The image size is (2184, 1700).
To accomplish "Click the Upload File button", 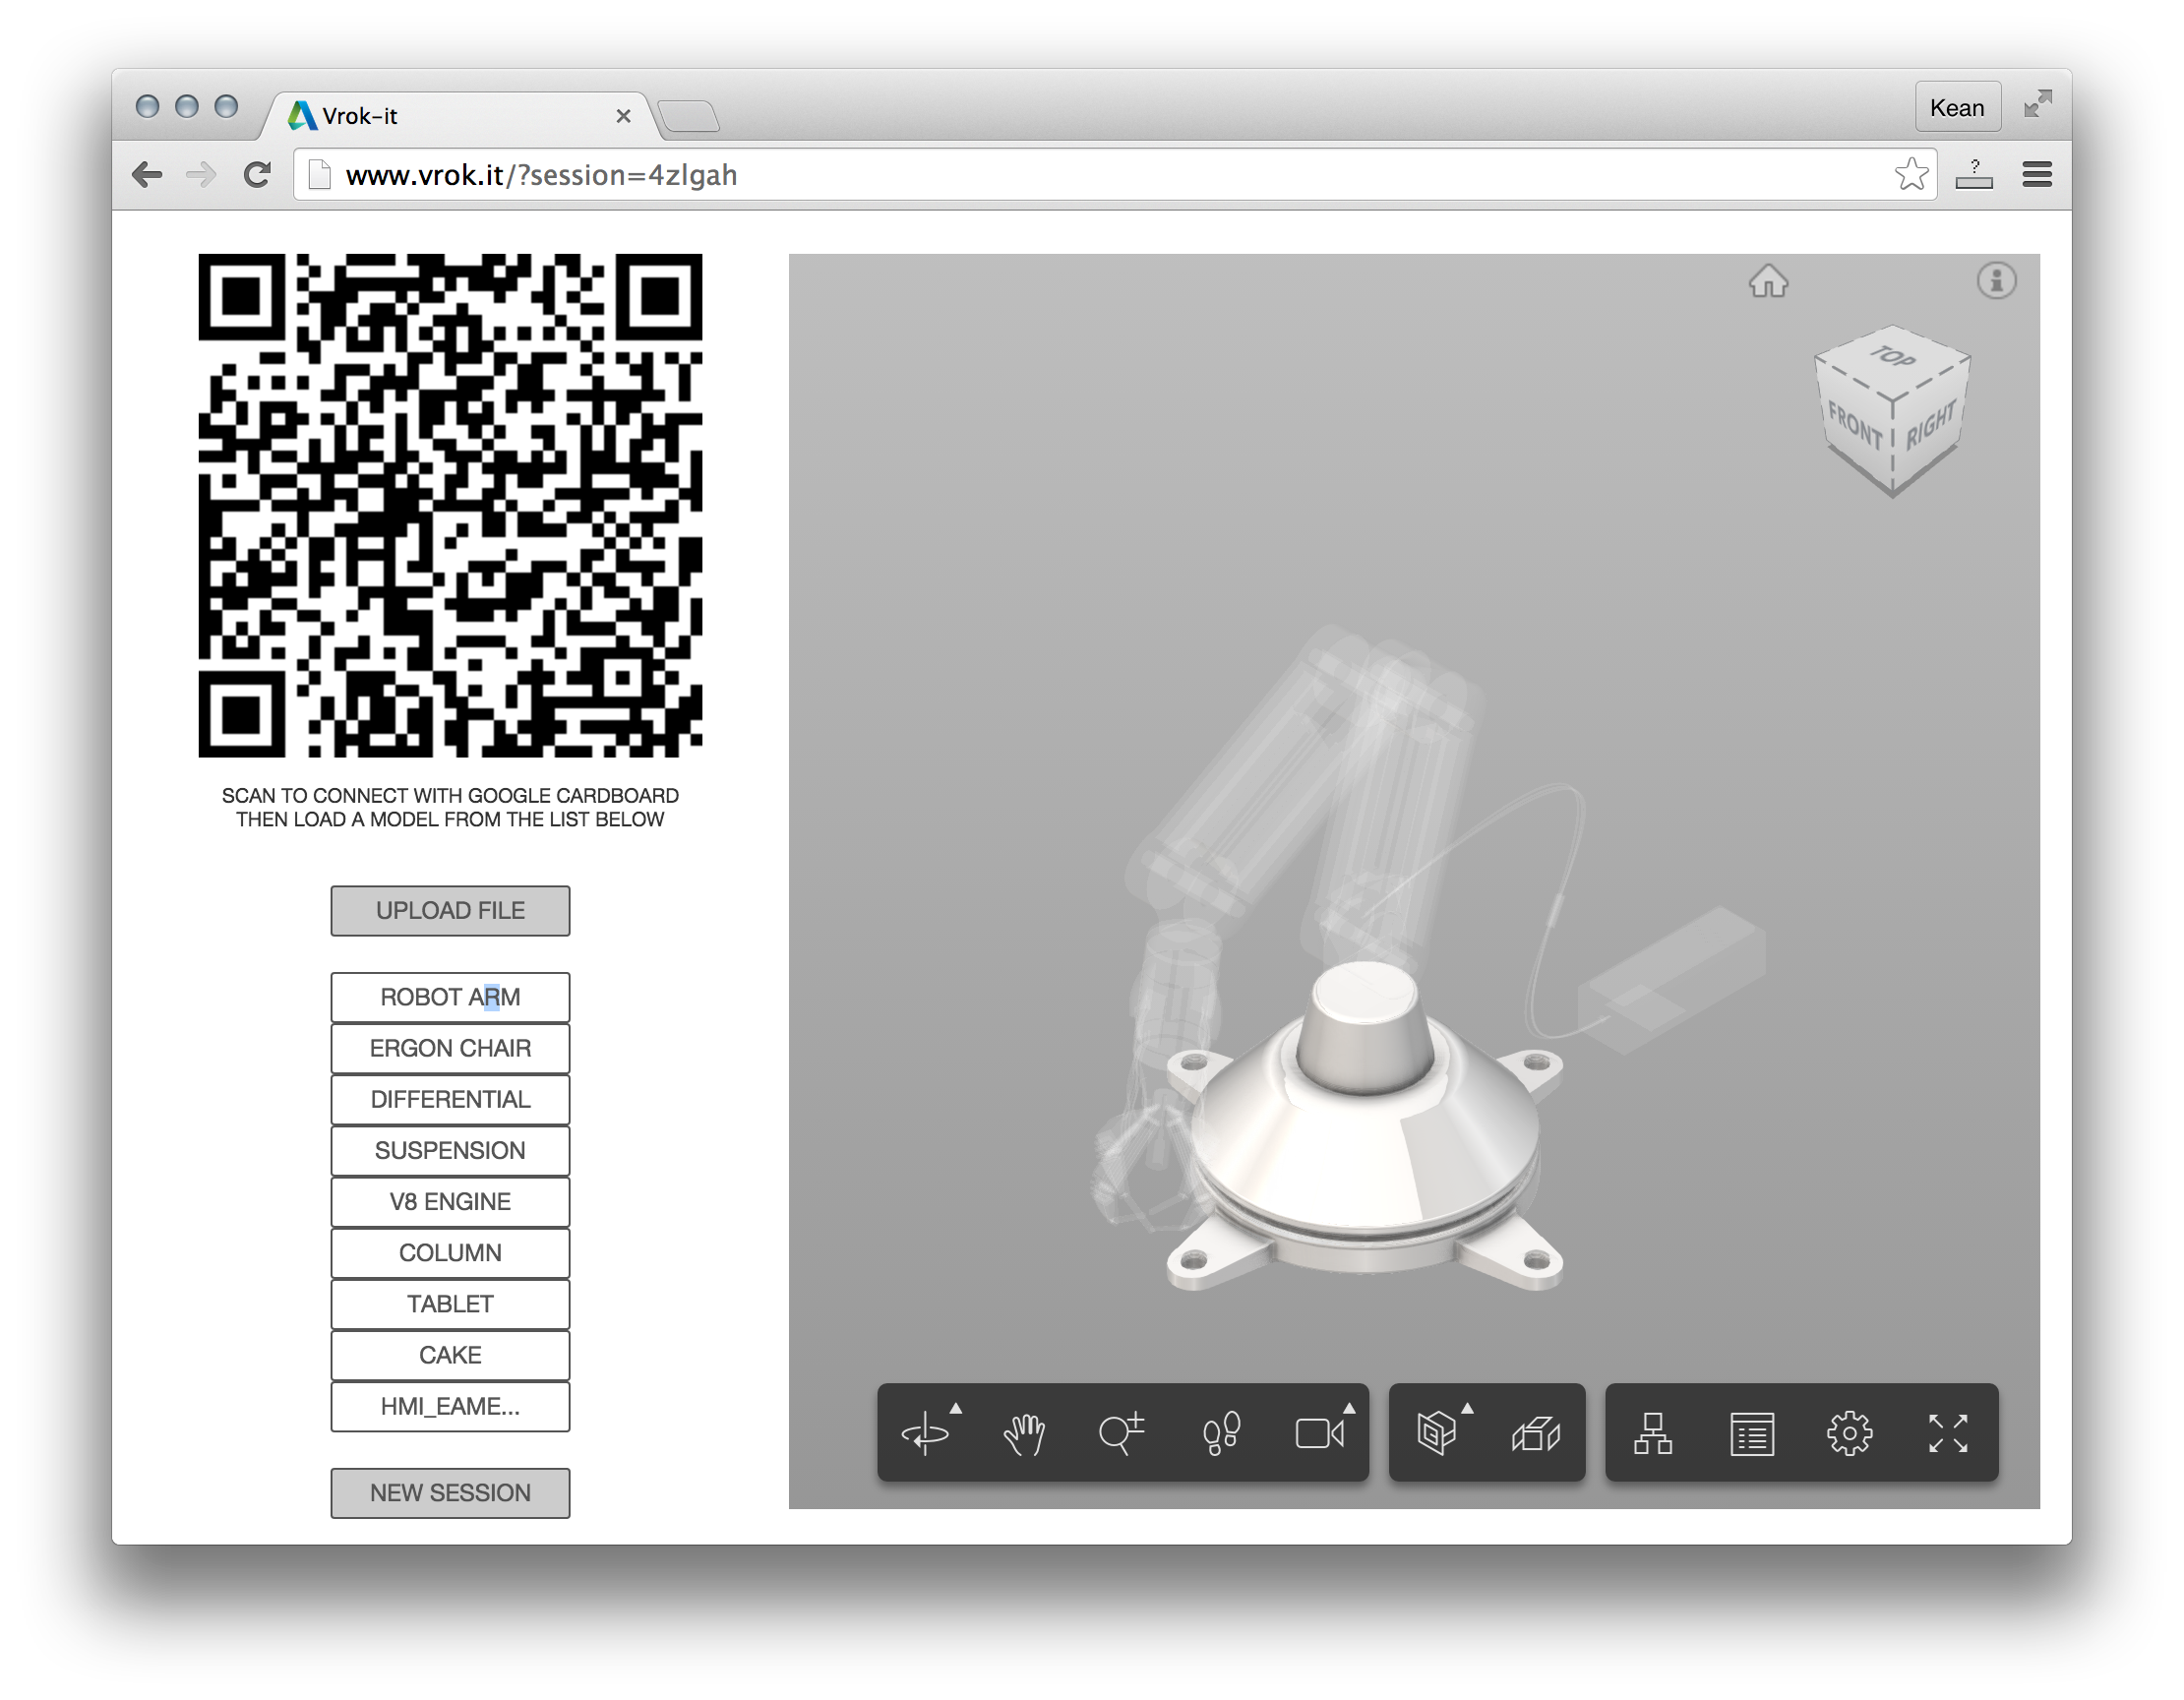I will (450, 911).
